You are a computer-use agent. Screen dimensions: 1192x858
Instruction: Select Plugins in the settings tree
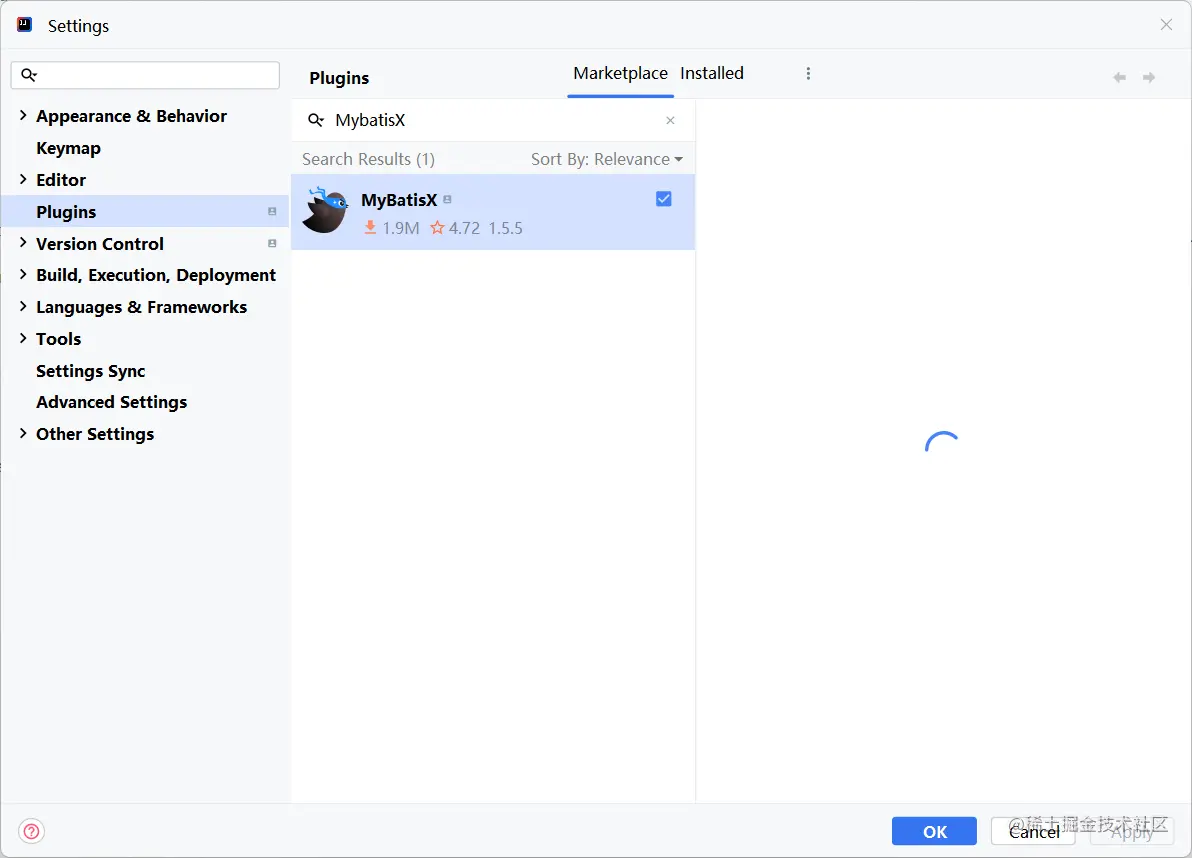coord(145,211)
